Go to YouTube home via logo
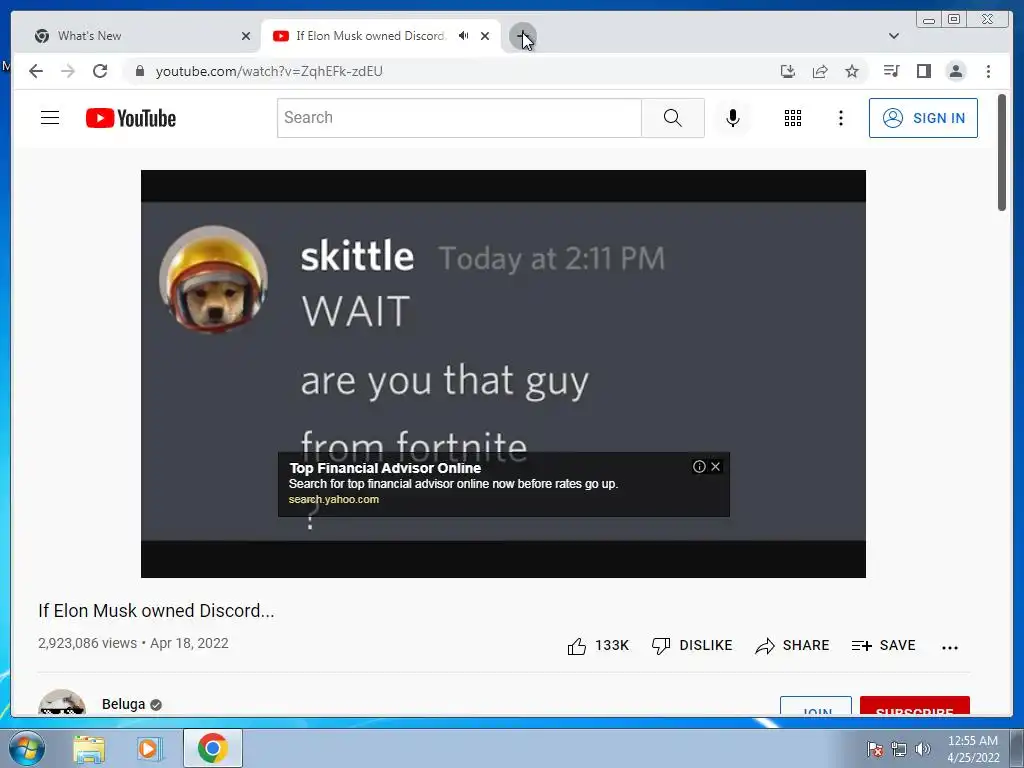Image resolution: width=1024 pixels, height=768 pixels. point(131,118)
